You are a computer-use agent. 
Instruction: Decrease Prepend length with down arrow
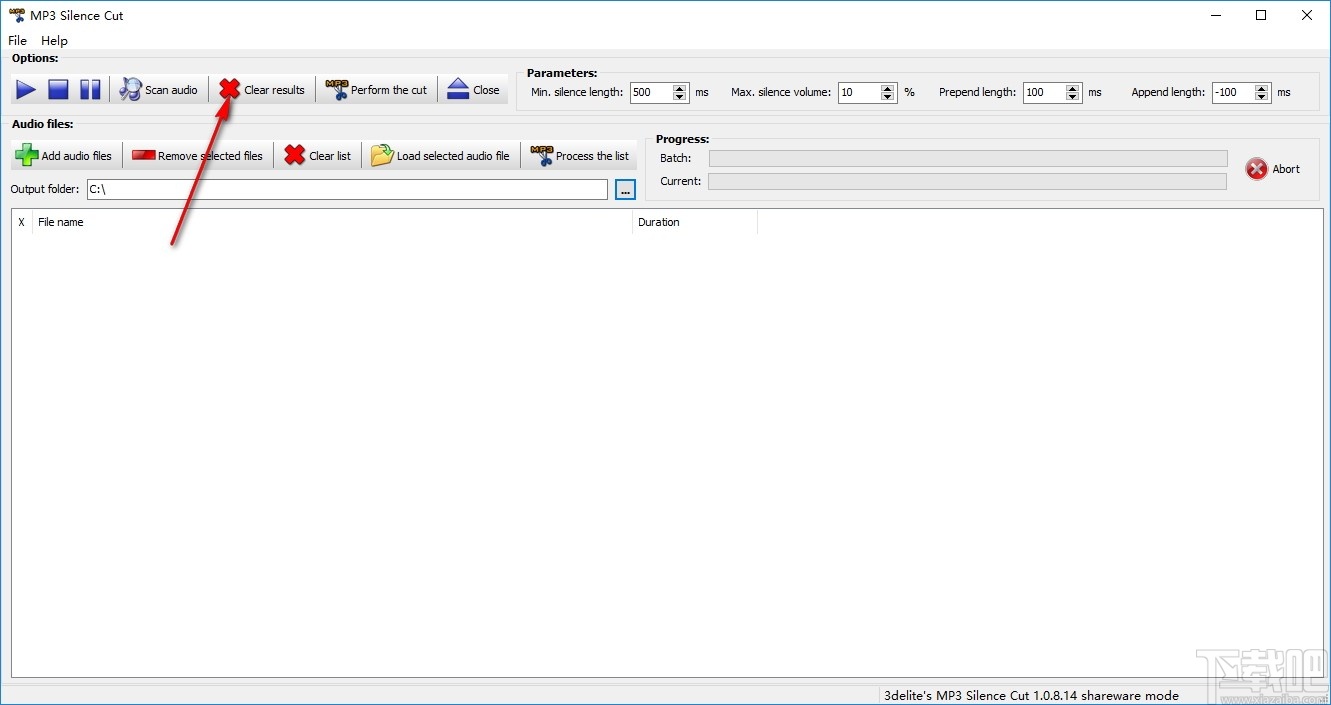click(1073, 97)
